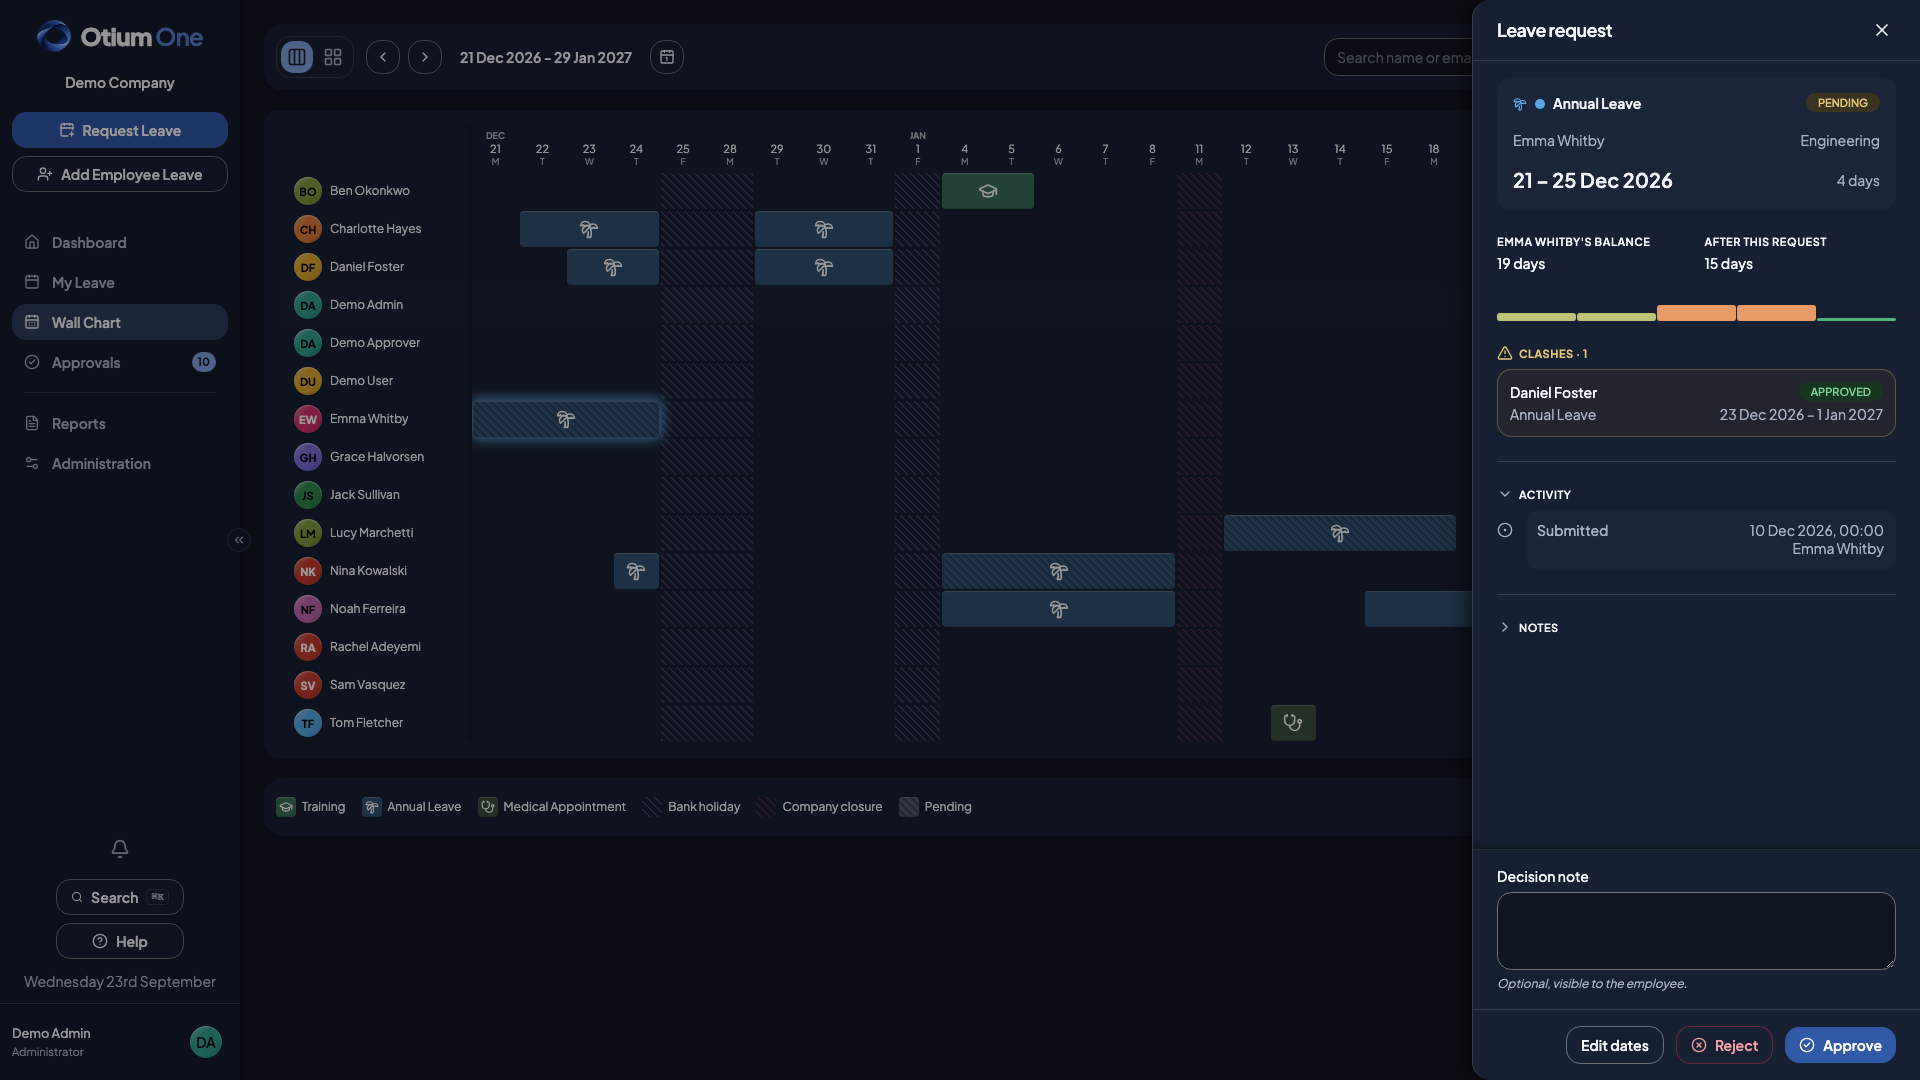Select Wall Chart menu item

120,322
